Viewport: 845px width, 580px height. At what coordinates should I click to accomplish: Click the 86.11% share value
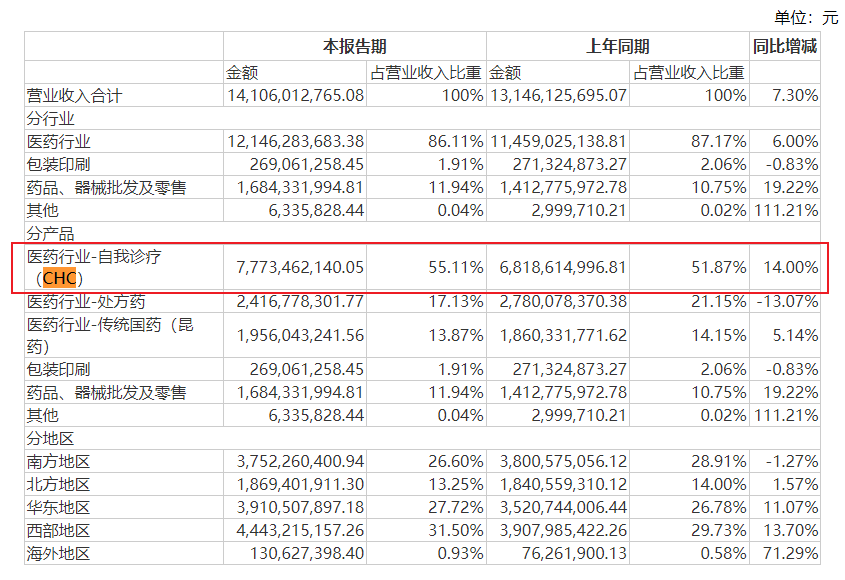[456, 141]
